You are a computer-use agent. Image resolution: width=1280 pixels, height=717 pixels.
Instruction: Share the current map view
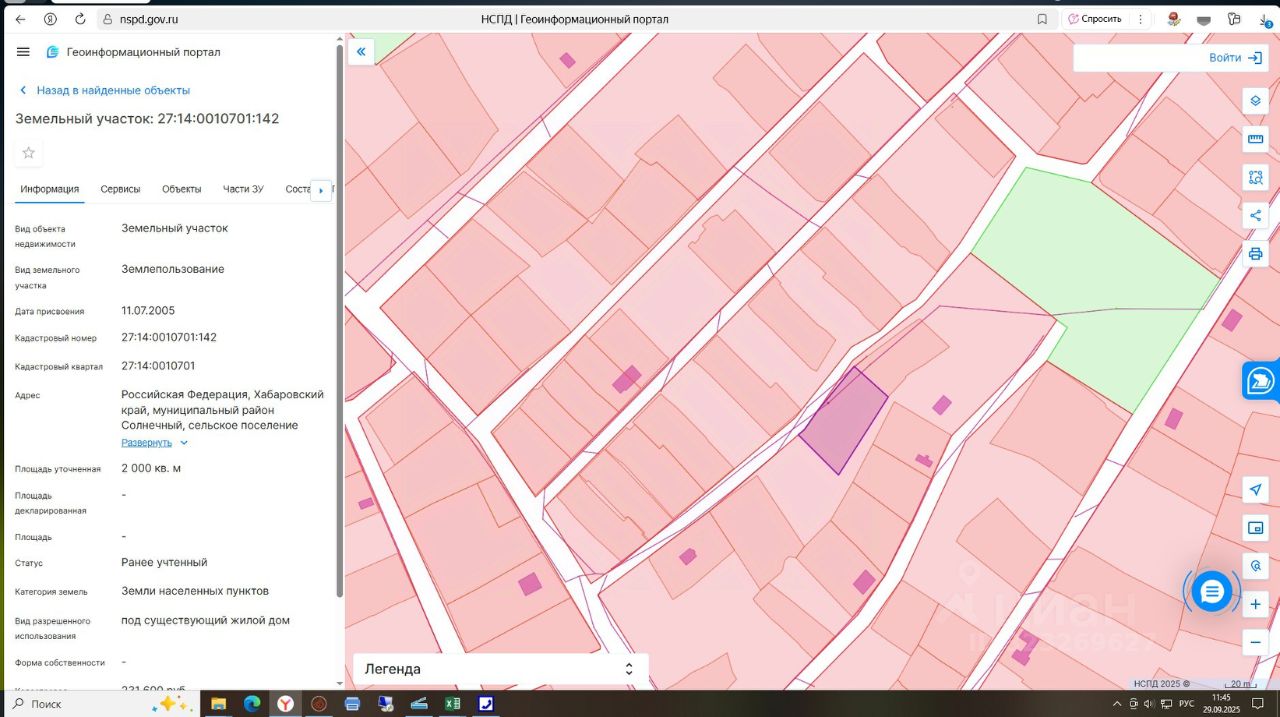pos(1255,216)
